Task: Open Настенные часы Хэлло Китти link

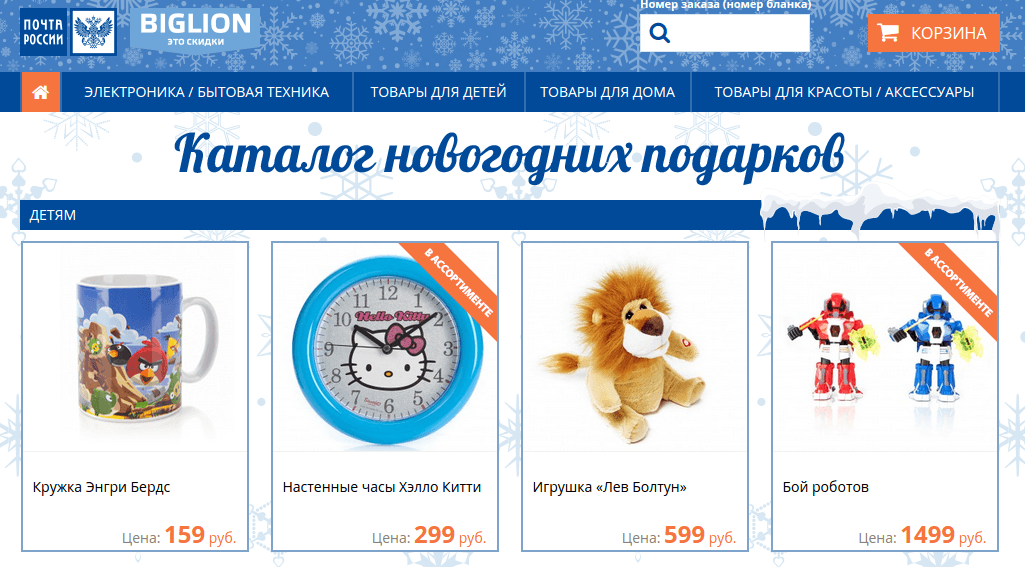Action: (x=382, y=487)
